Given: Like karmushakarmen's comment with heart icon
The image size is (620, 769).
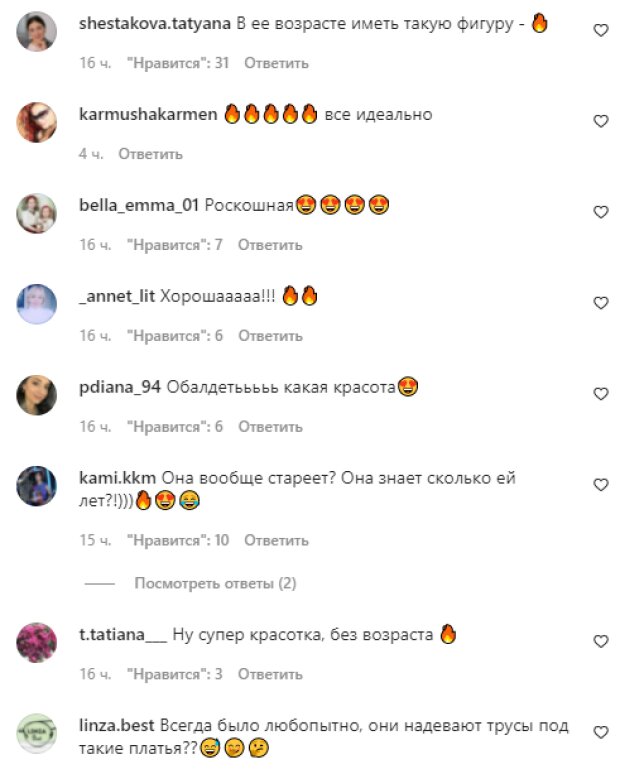Looking at the screenshot, I should (x=601, y=121).
